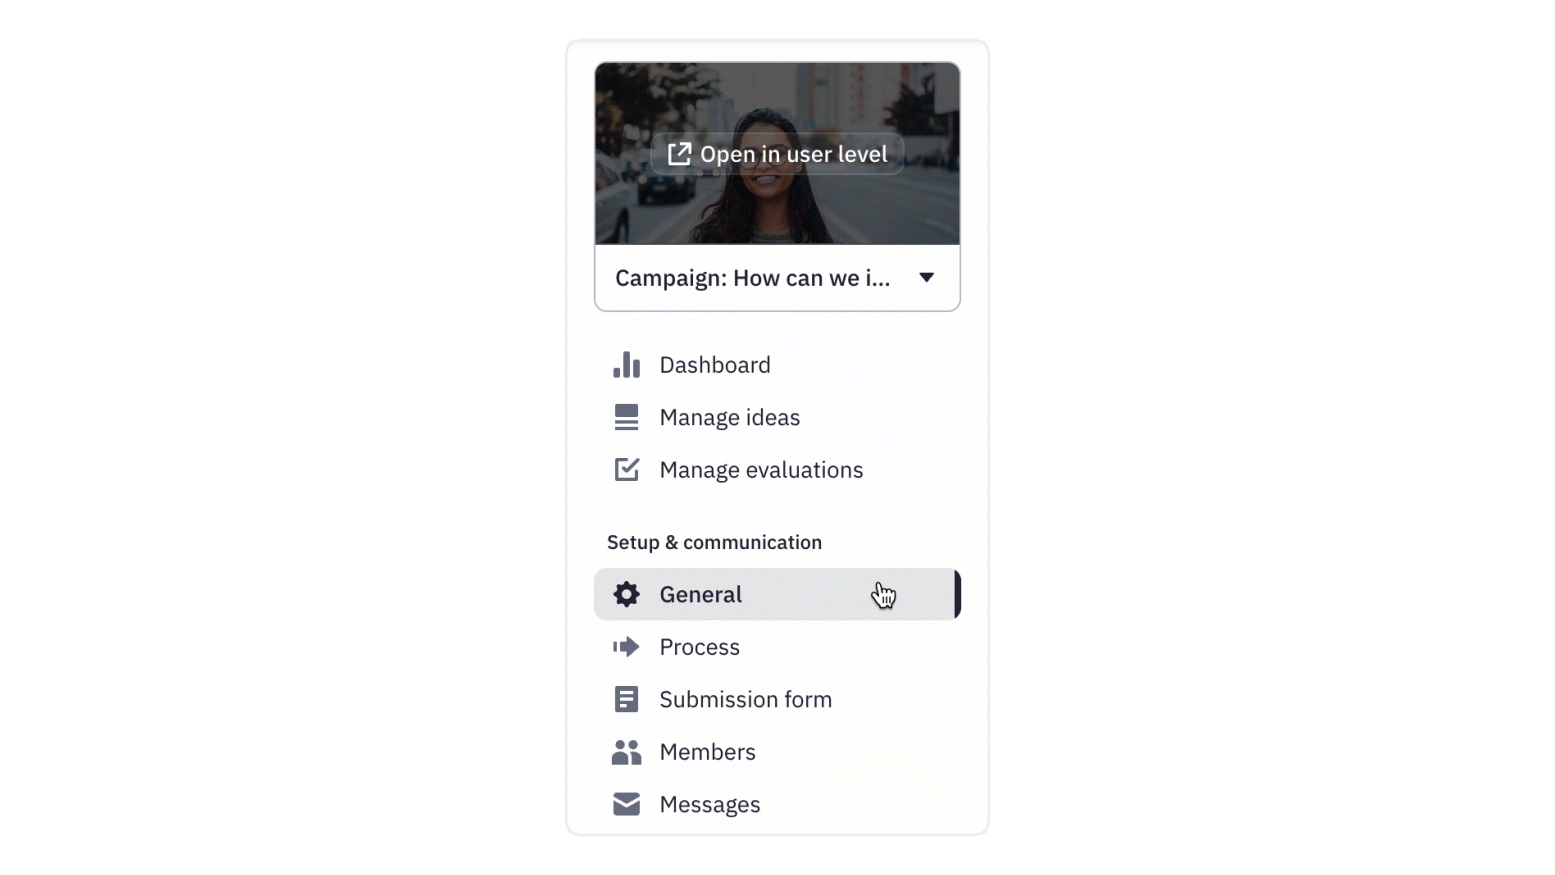Expand the campaign selector dropdown arrow

(927, 278)
